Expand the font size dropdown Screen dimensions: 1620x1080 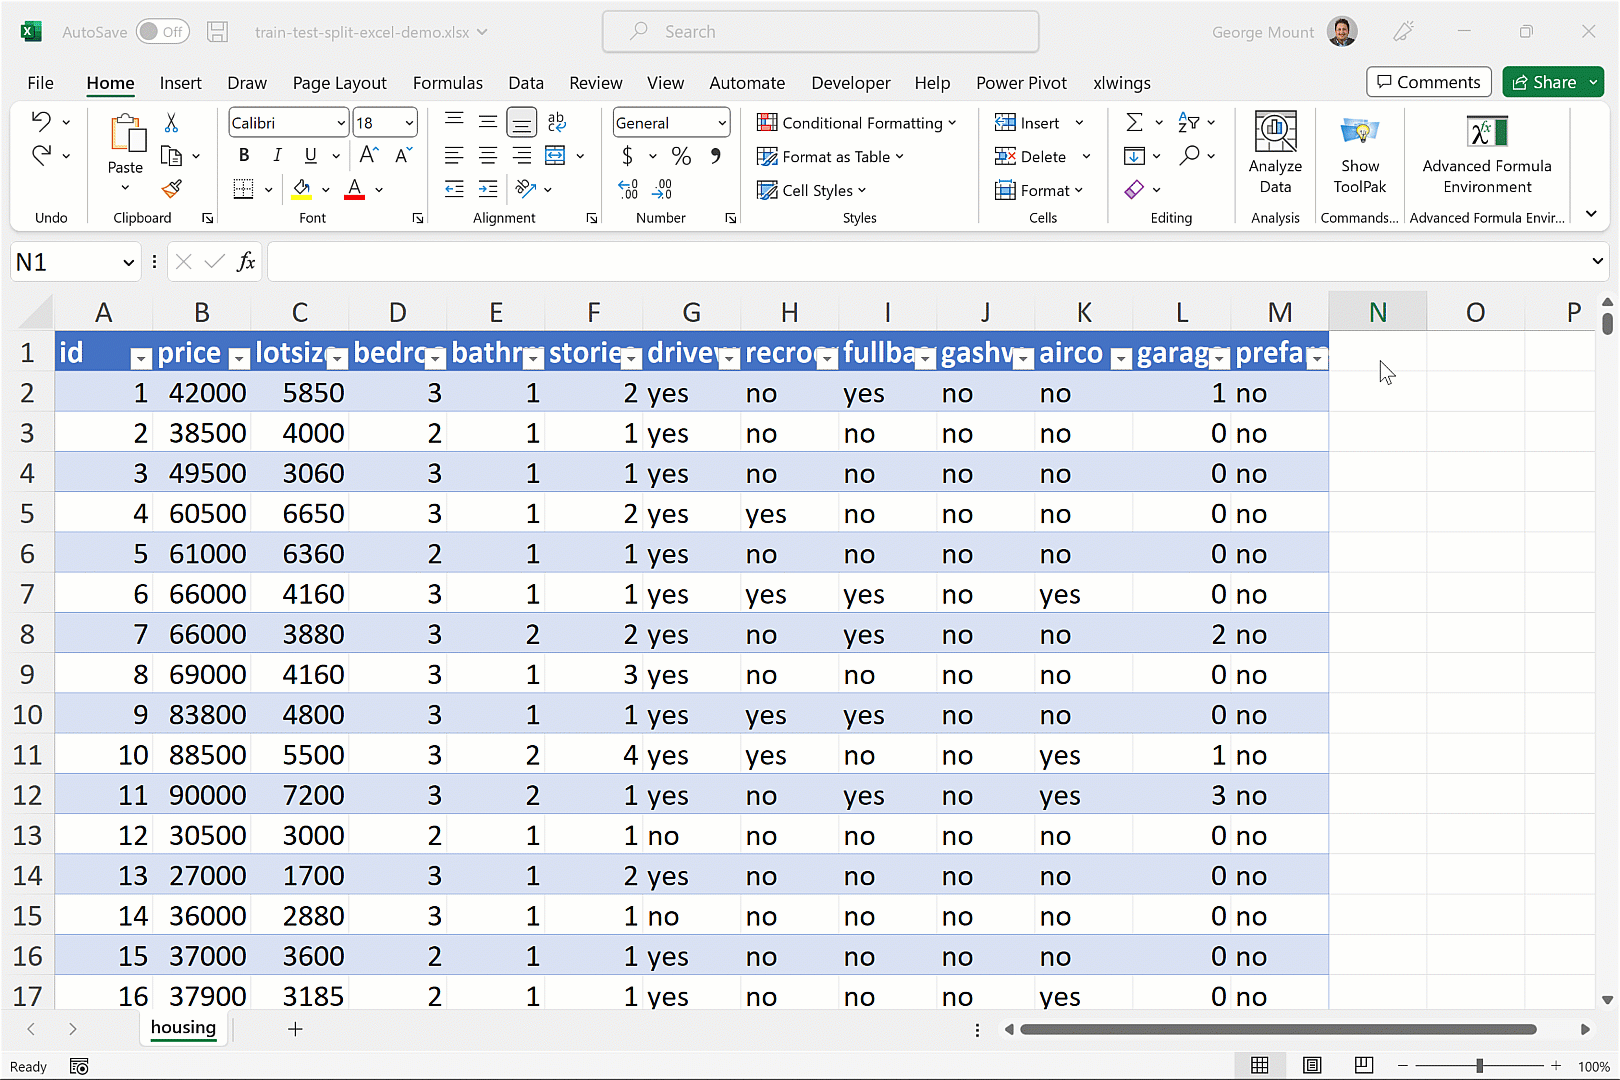pos(409,123)
